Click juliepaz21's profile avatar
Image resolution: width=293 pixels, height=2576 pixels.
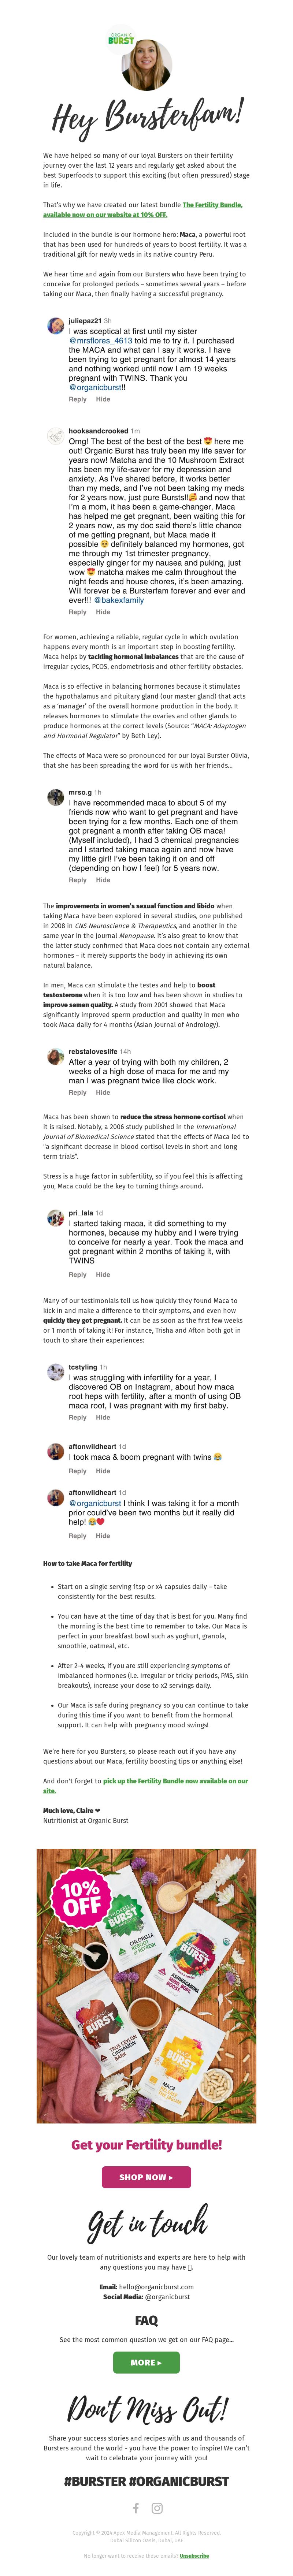click(56, 326)
